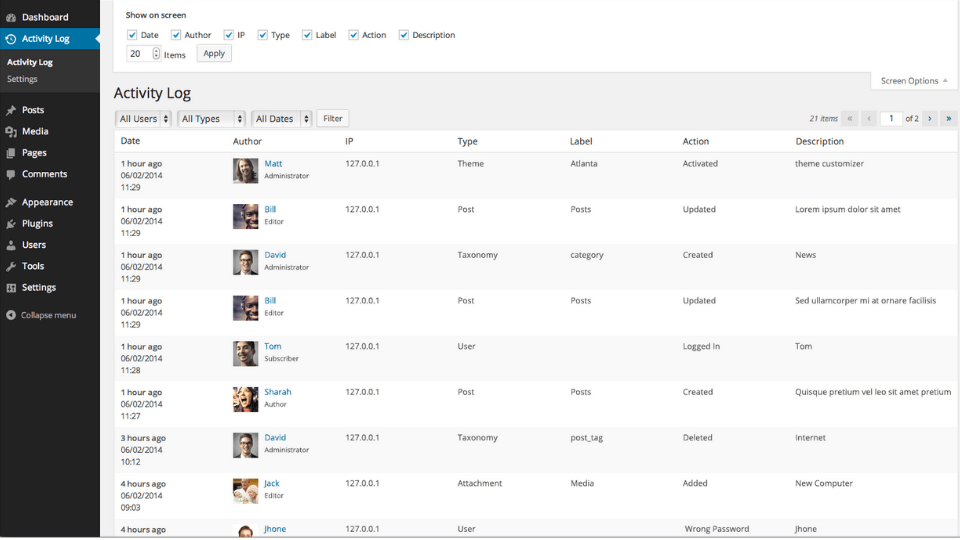This screenshot has width=960, height=540.
Task: Click the Collapse menu arrow icon
Action: (11, 315)
